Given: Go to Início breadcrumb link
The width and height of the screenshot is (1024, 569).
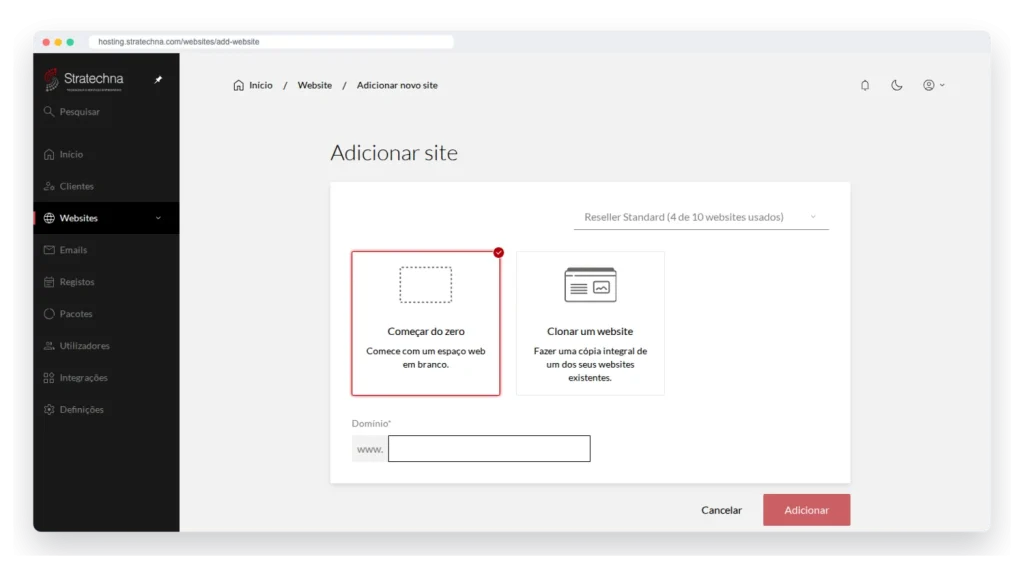Looking at the screenshot, I should coord(261,86).
